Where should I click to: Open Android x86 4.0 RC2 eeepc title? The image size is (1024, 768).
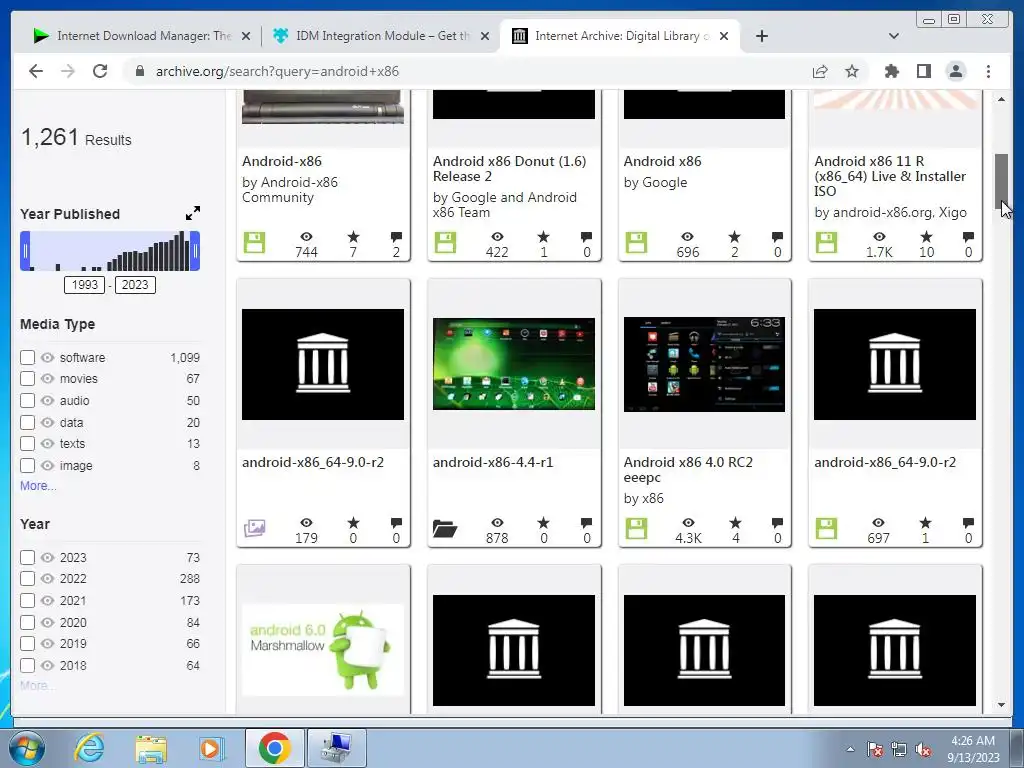tap(688, 470)
